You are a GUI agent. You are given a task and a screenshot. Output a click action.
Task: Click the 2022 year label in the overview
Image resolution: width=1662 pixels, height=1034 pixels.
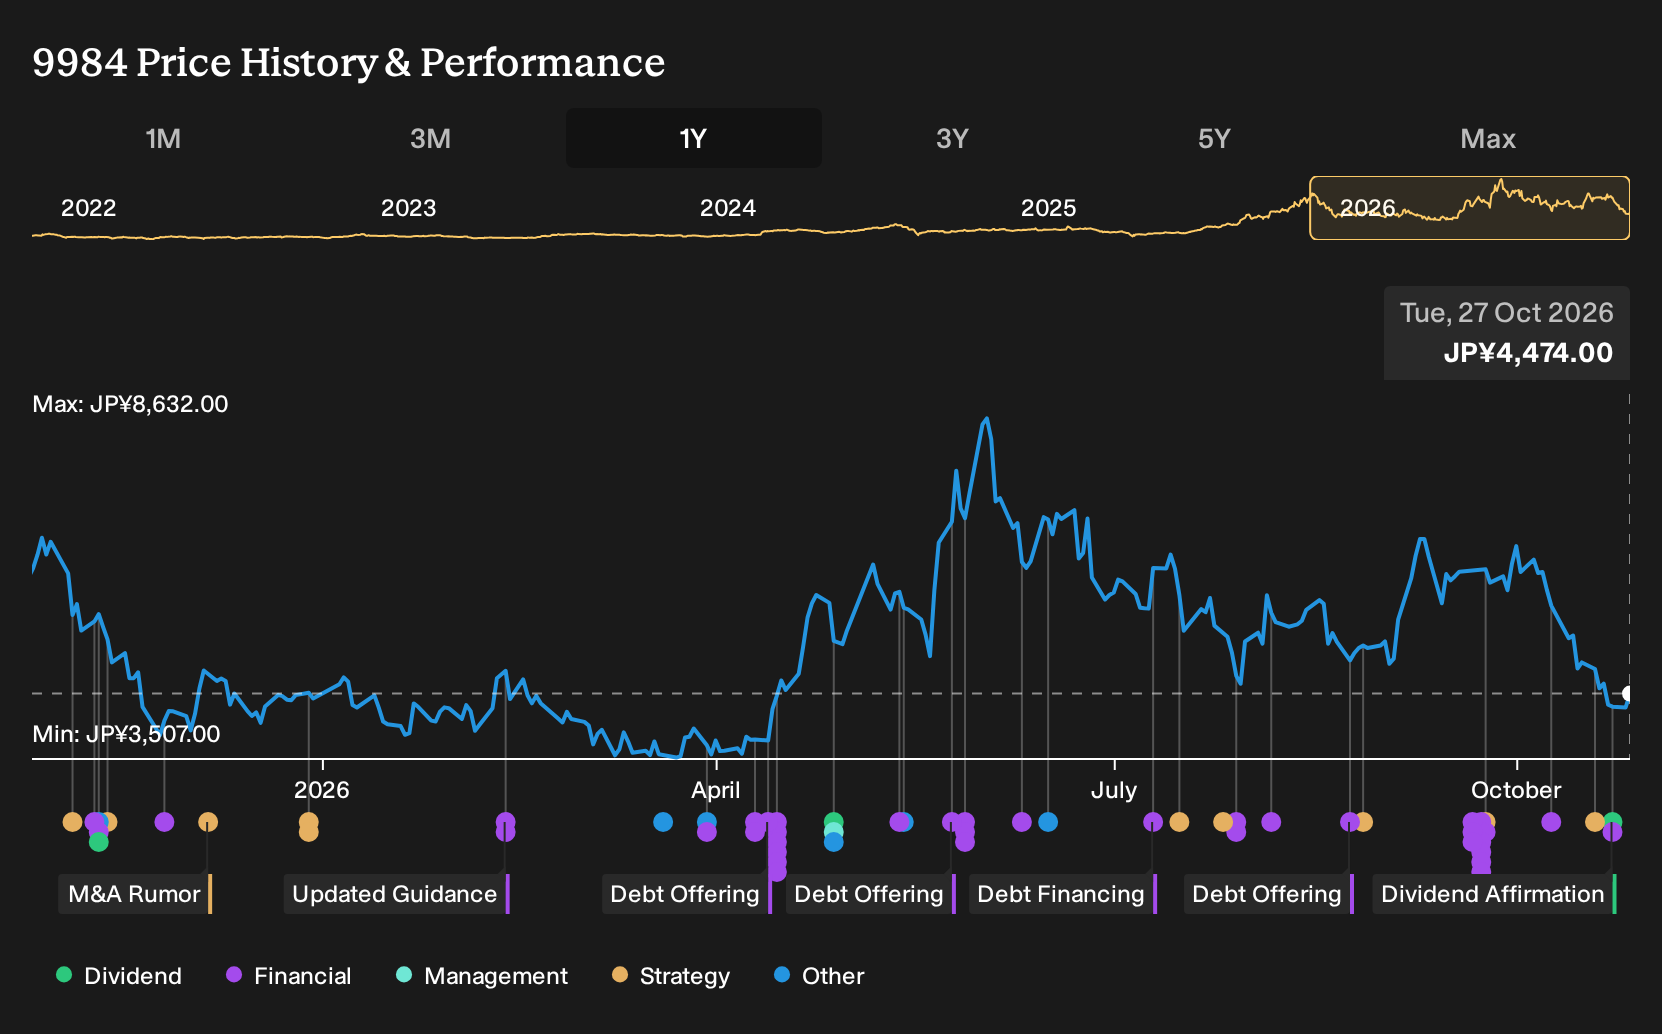(x=89, y=208)
